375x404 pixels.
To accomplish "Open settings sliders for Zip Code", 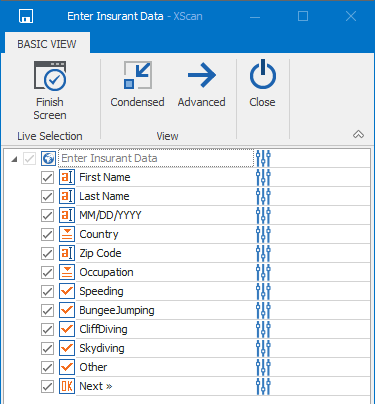I will coord(263,253).
